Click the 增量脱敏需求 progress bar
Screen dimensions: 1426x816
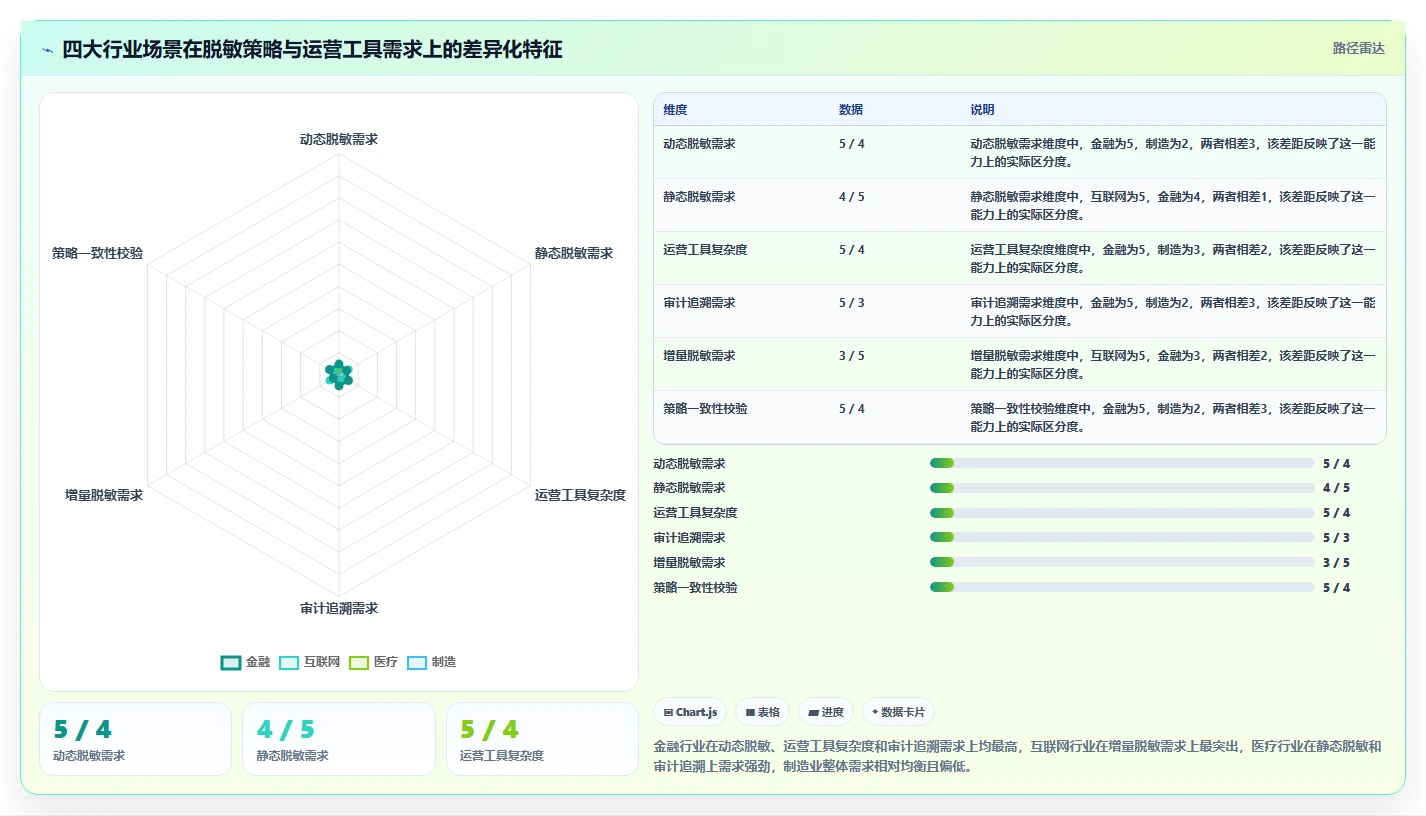click(1122, 563)
